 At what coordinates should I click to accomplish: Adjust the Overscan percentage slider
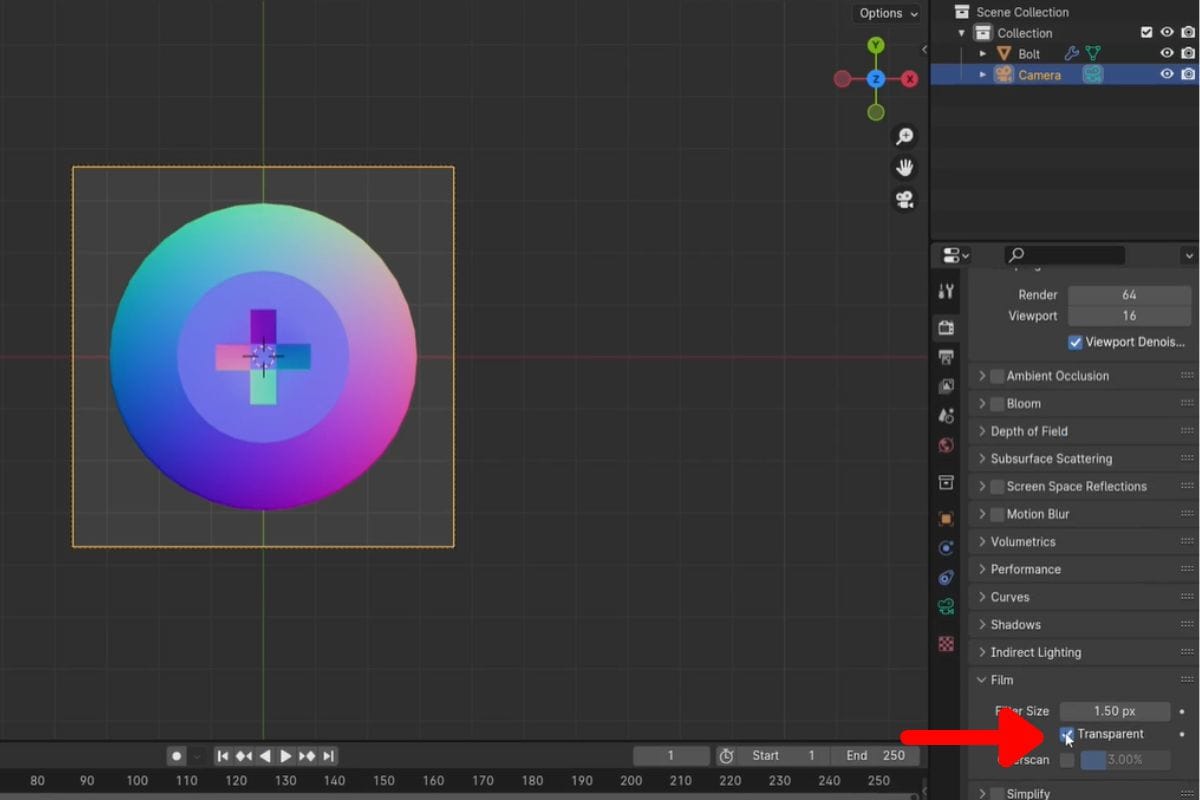coord(1124,760)
